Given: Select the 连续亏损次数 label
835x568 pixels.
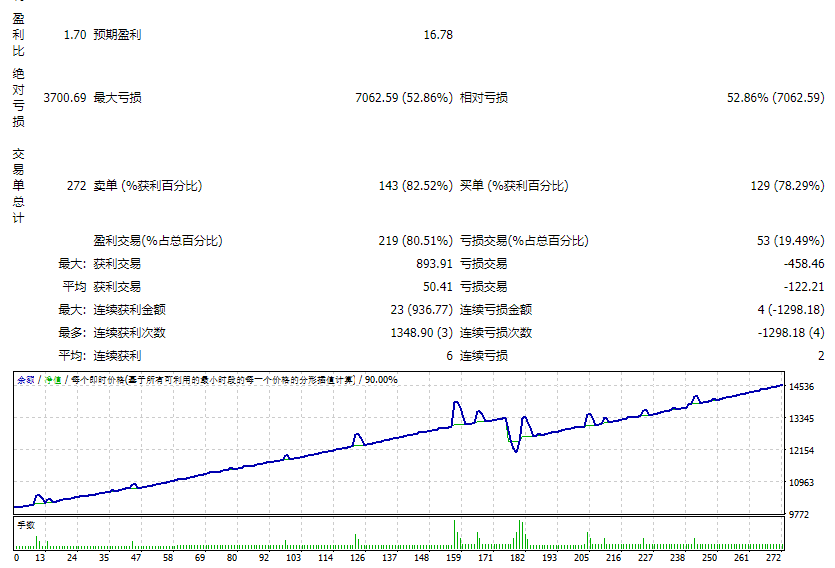Looking at the screenshot, I should 496,333.
